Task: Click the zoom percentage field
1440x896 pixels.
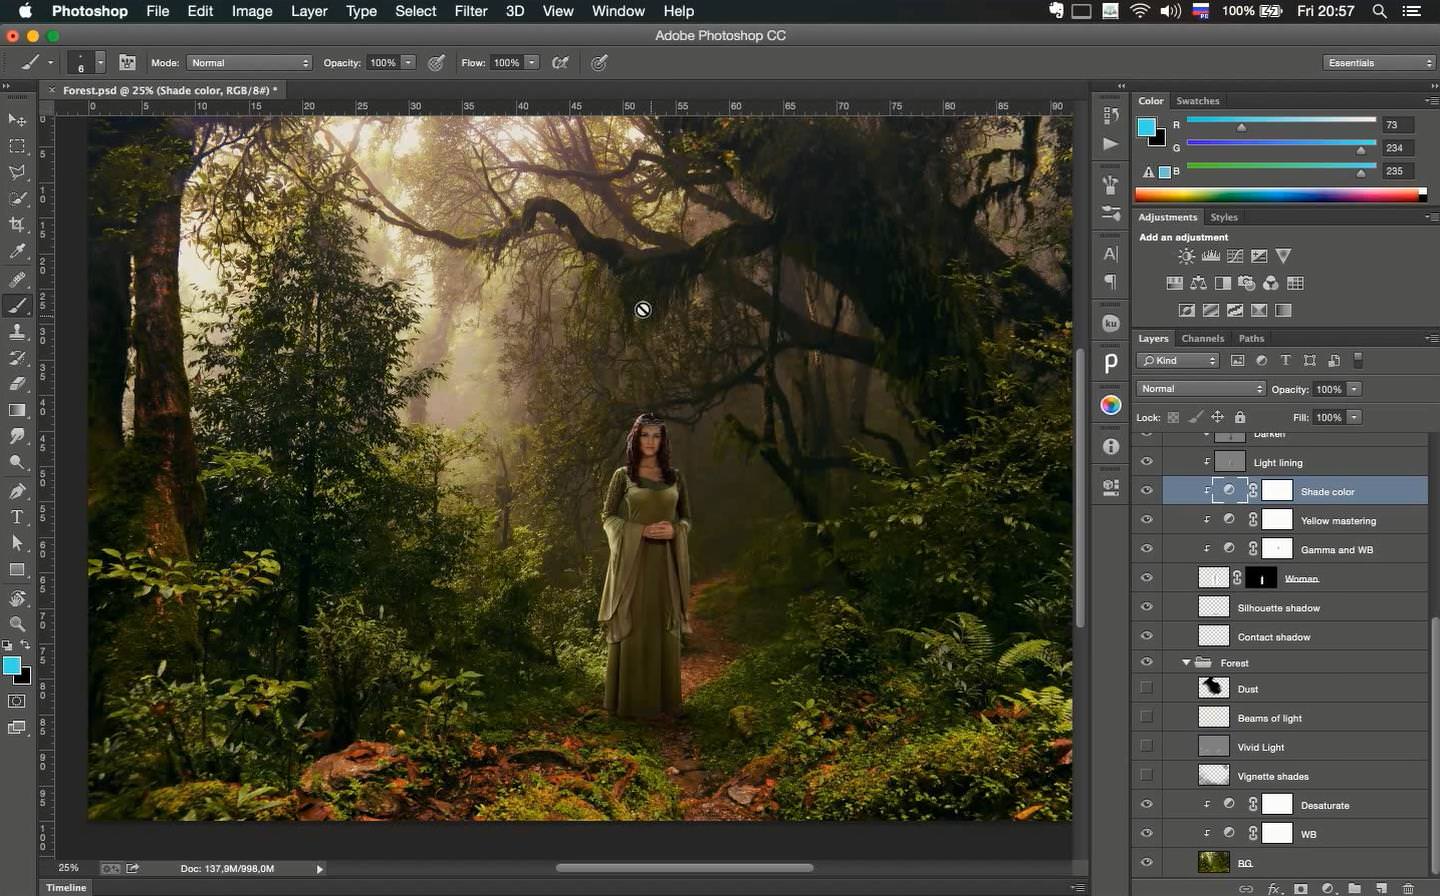Action: pyautogui.click(x=68, y=868)
